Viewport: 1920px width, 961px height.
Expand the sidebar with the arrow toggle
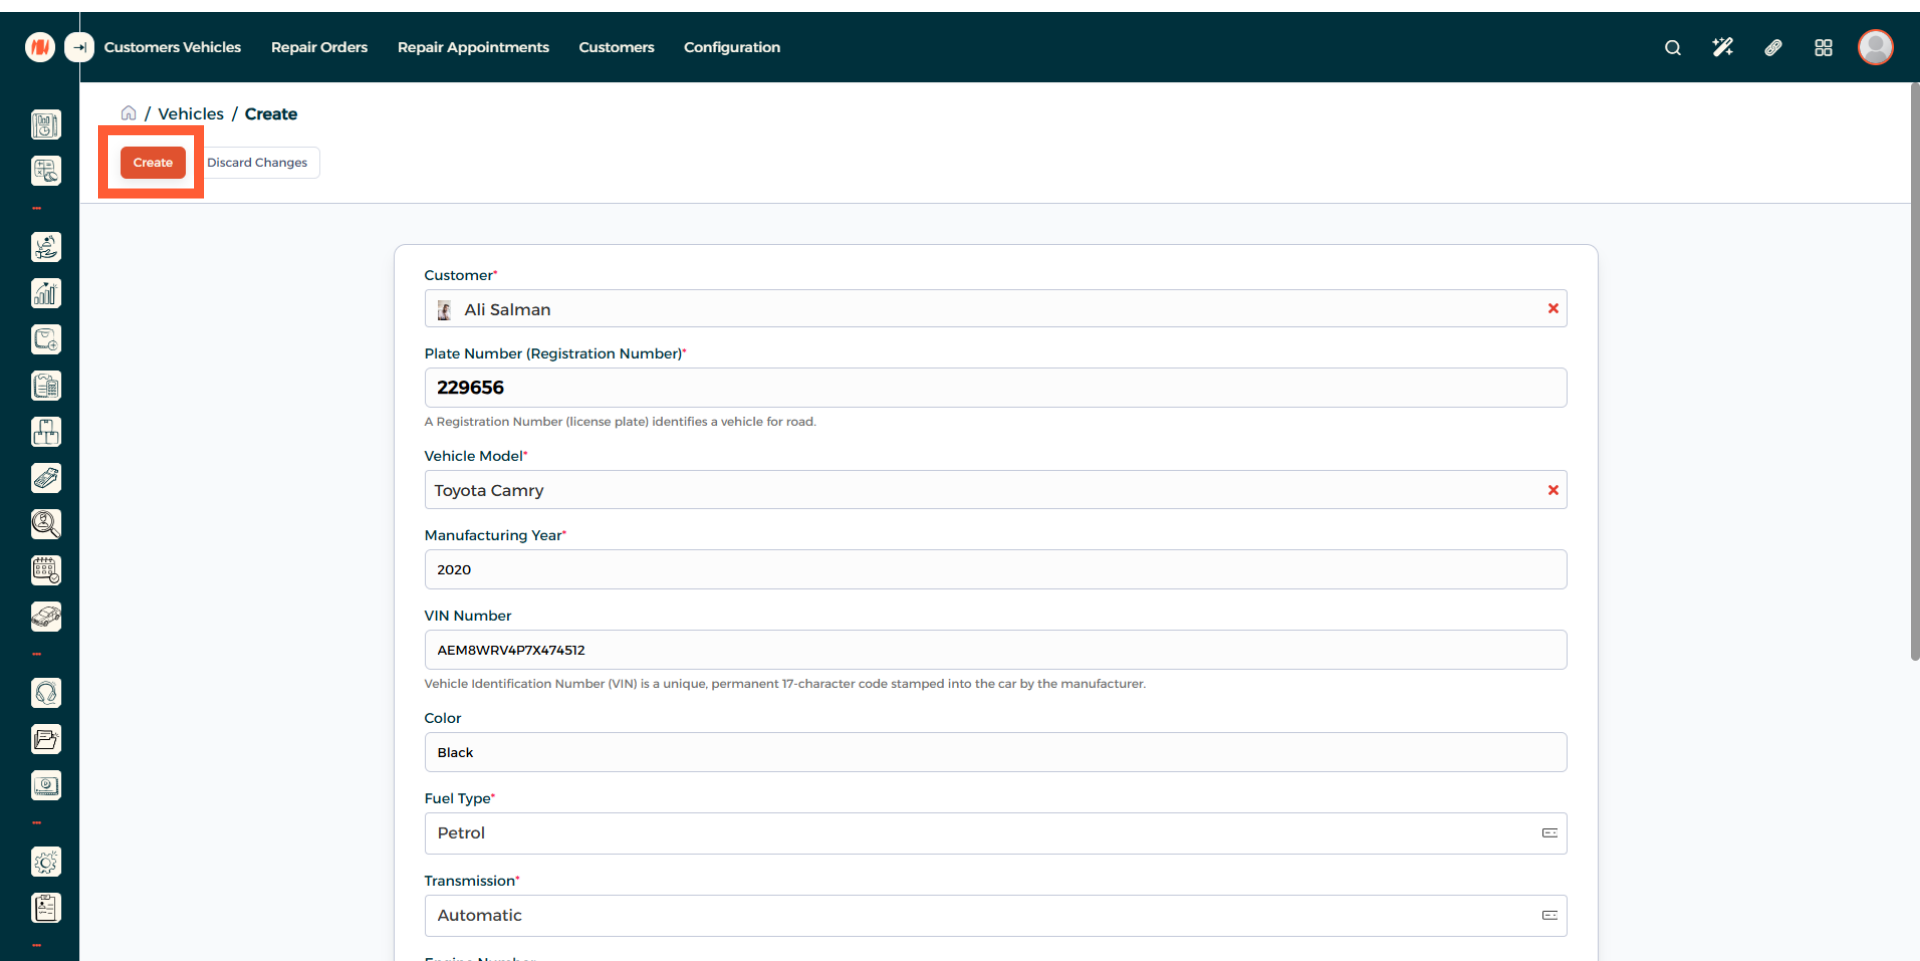[x=79, y=47]
